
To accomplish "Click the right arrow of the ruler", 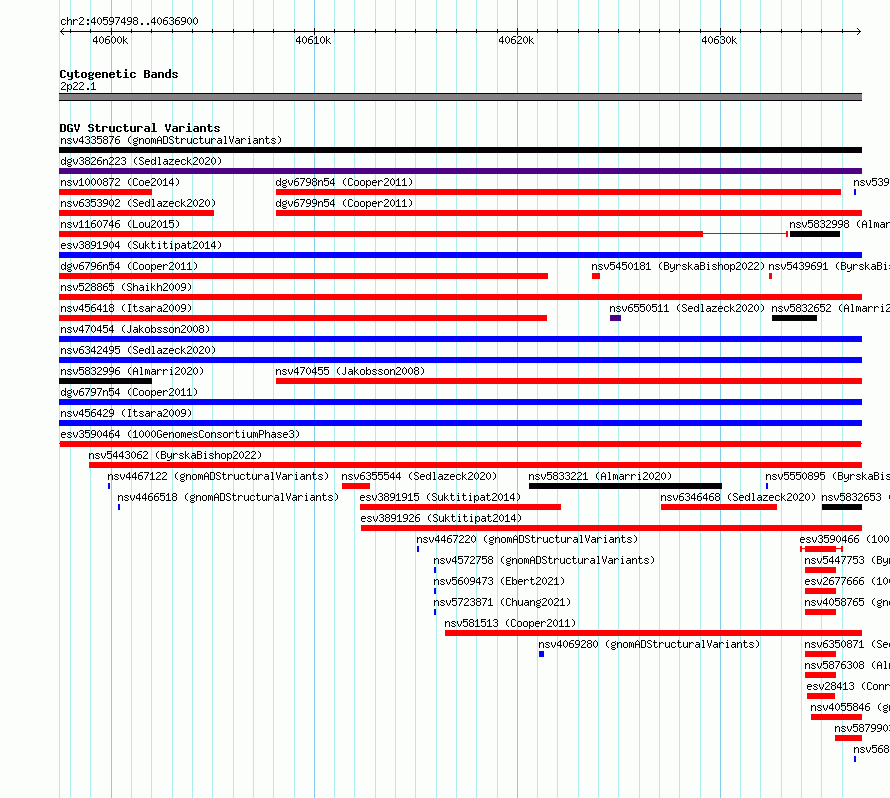I will click(x=858, y=32).
